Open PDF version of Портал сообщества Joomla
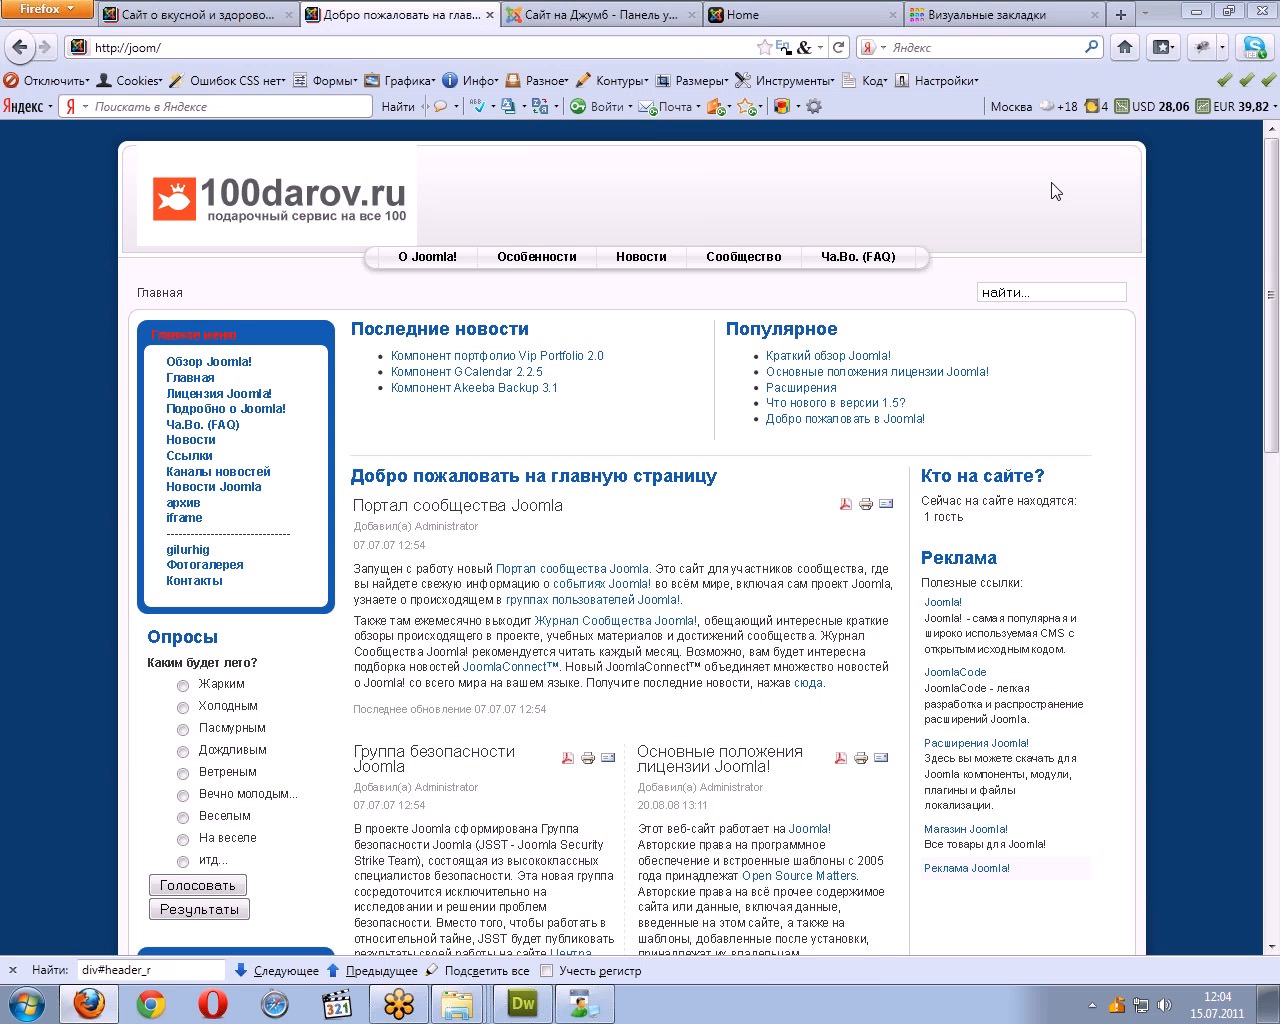1280x1024 pixels. (846, 504)
